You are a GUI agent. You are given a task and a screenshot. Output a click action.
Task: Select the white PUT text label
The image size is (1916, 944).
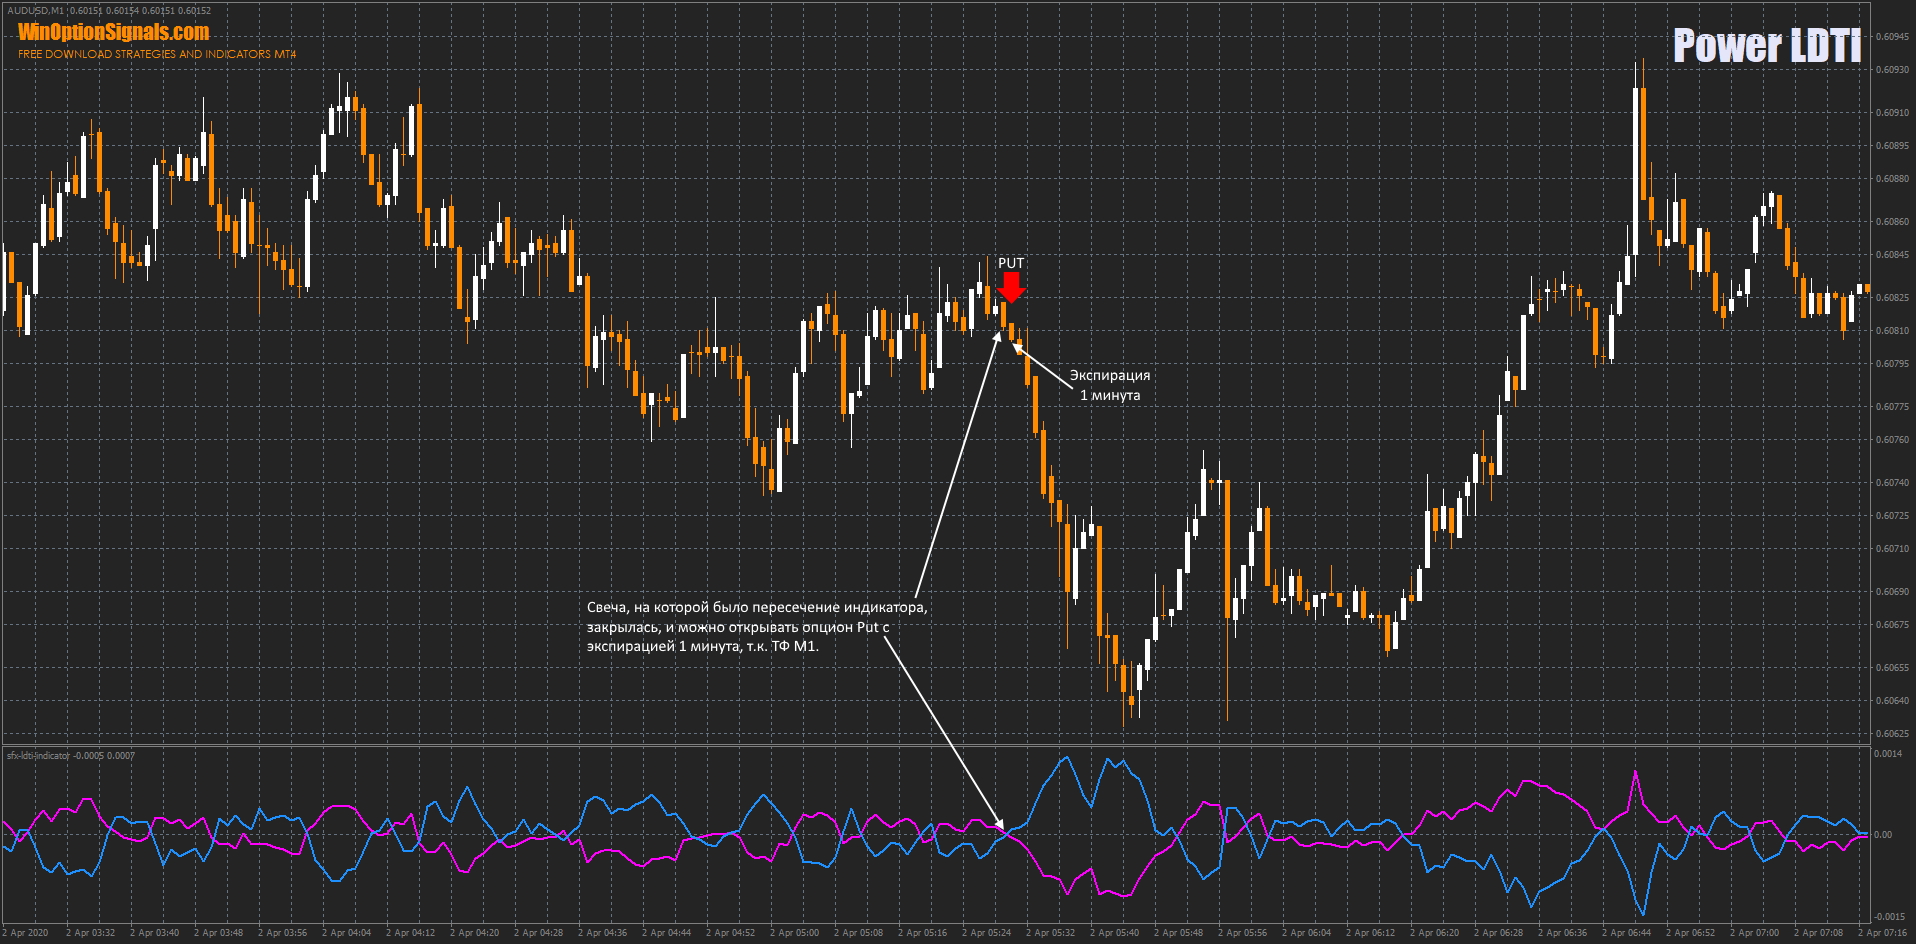1011,263
